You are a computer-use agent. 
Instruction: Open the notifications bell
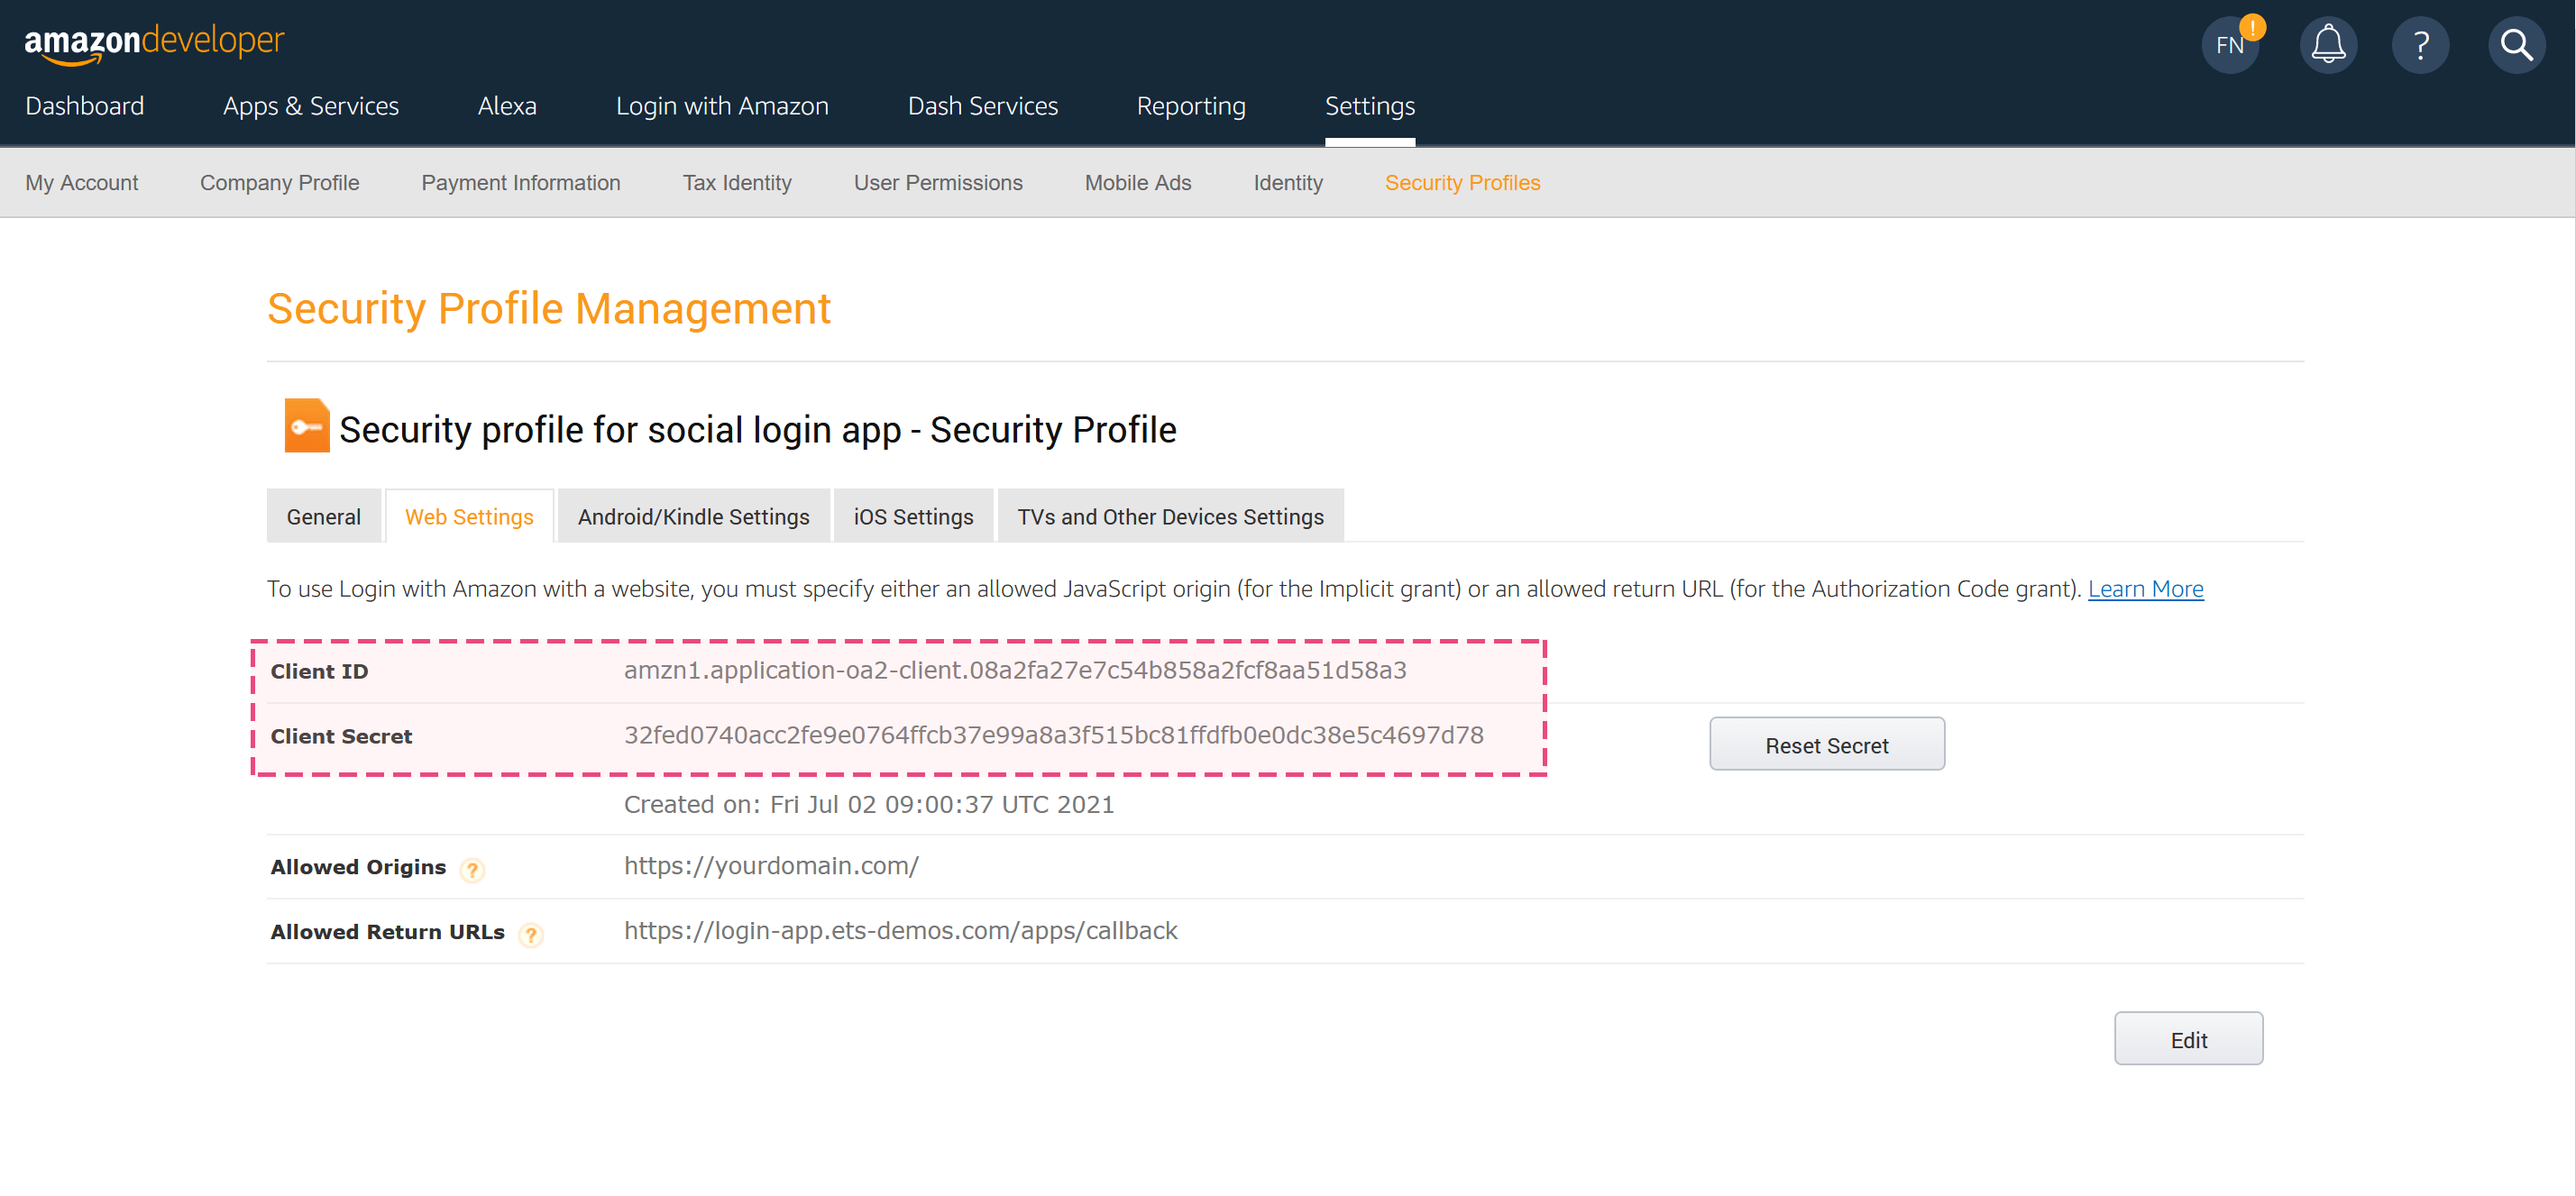[x=2328, y=45]
